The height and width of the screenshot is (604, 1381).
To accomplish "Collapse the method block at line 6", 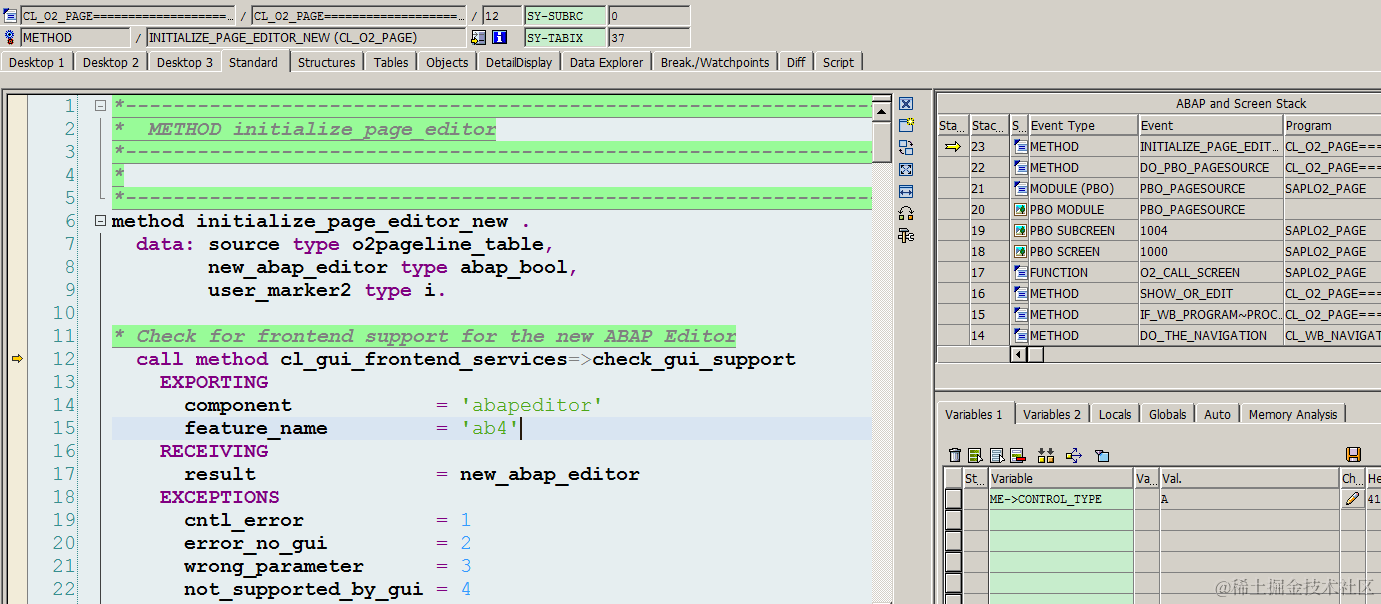I will [x=100, y=221].
